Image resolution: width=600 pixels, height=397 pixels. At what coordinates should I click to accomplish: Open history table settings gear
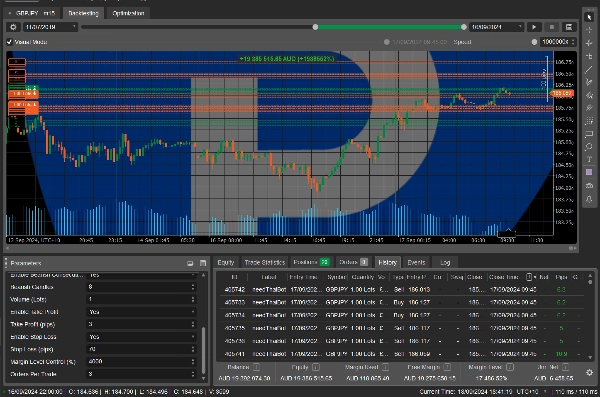pyautogui.click(x=589, y=372)
